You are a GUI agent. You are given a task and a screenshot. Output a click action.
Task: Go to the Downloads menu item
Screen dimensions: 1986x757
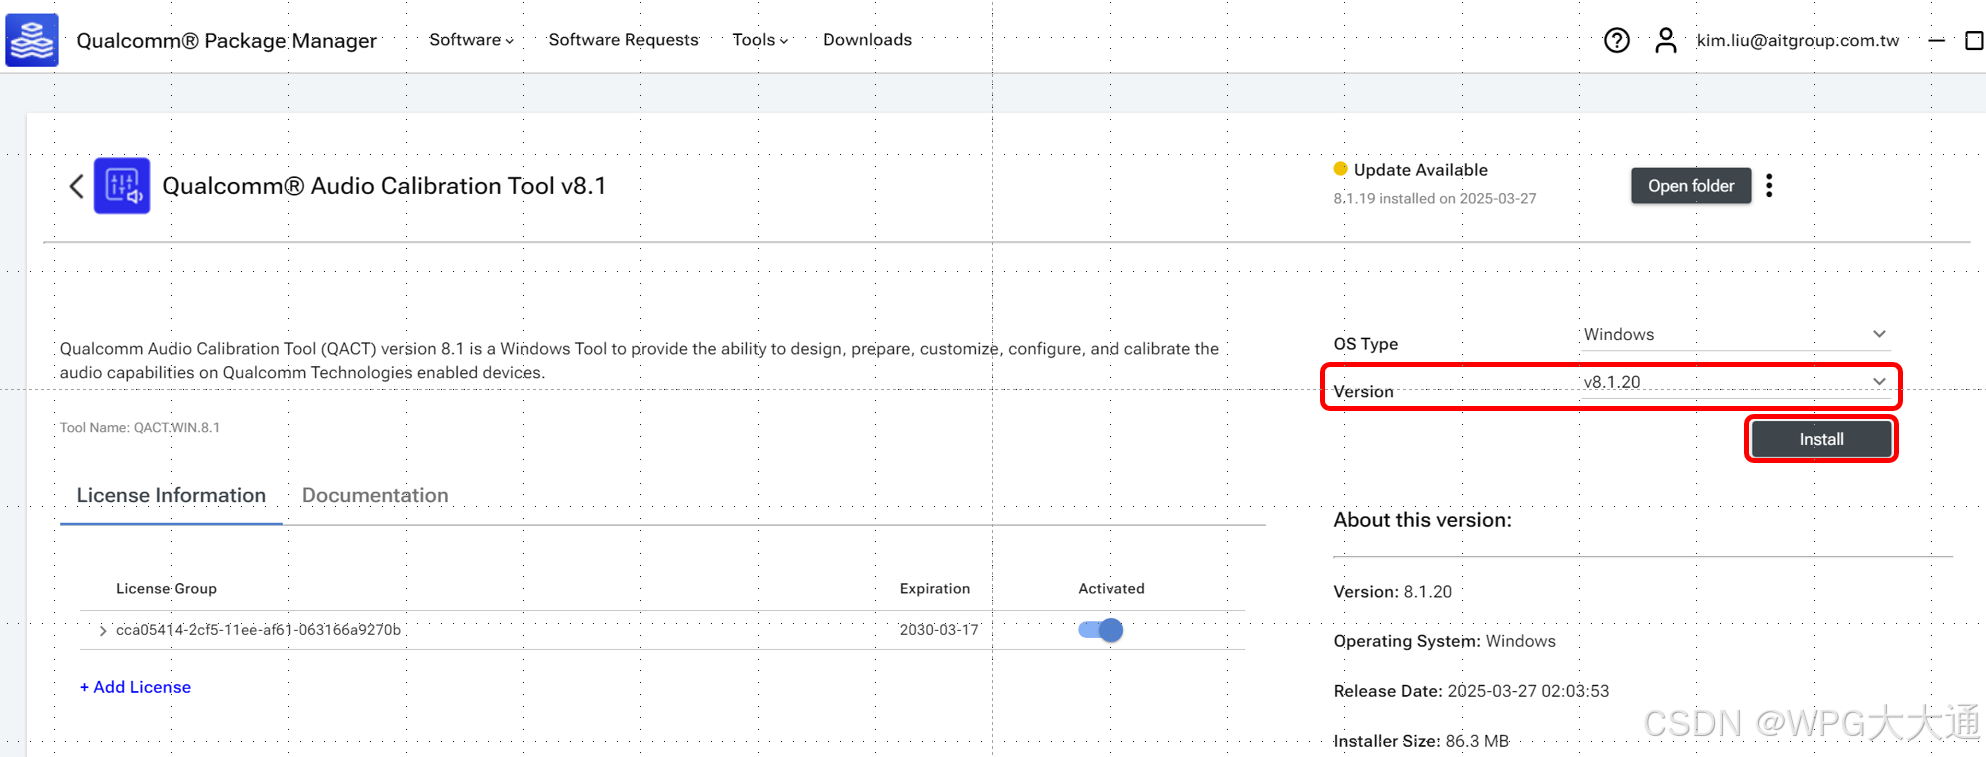point(867,40)
